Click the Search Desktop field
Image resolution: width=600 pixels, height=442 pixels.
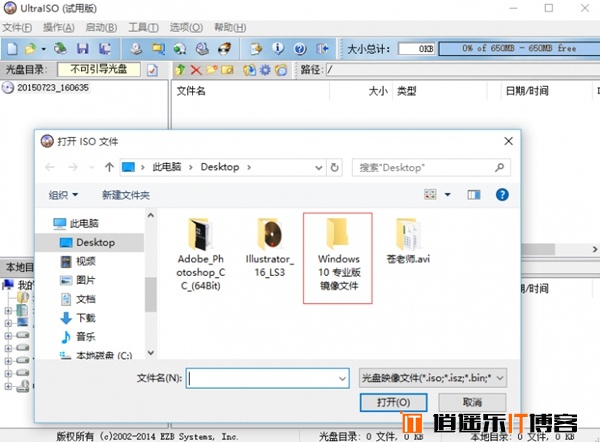click(431, 168)
